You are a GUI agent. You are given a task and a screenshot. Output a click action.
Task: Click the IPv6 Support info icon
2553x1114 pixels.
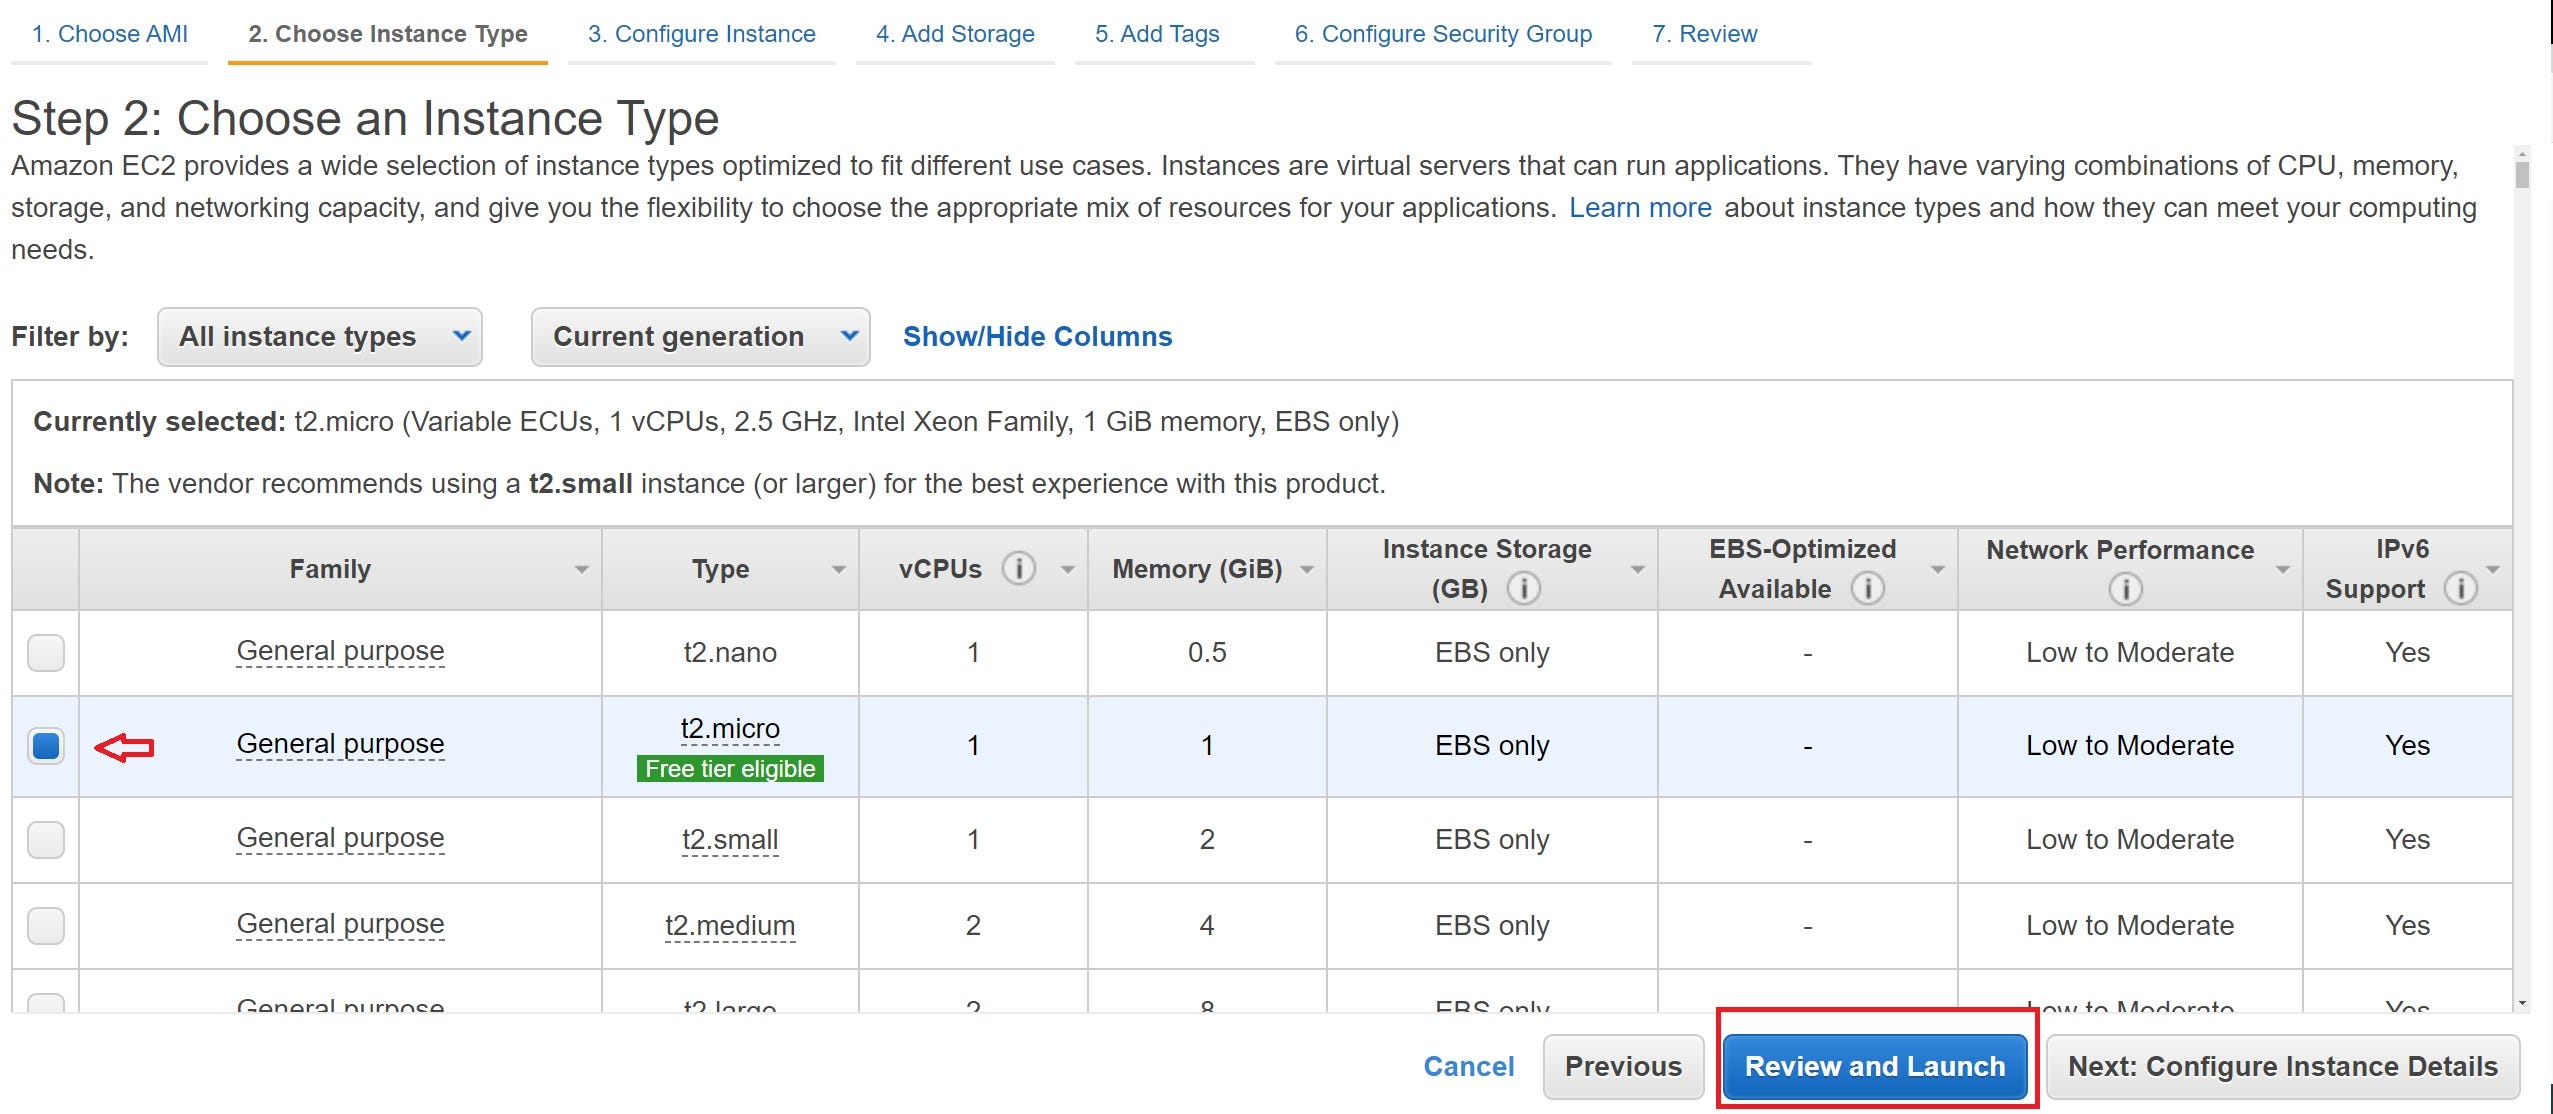coord(2459,588)
